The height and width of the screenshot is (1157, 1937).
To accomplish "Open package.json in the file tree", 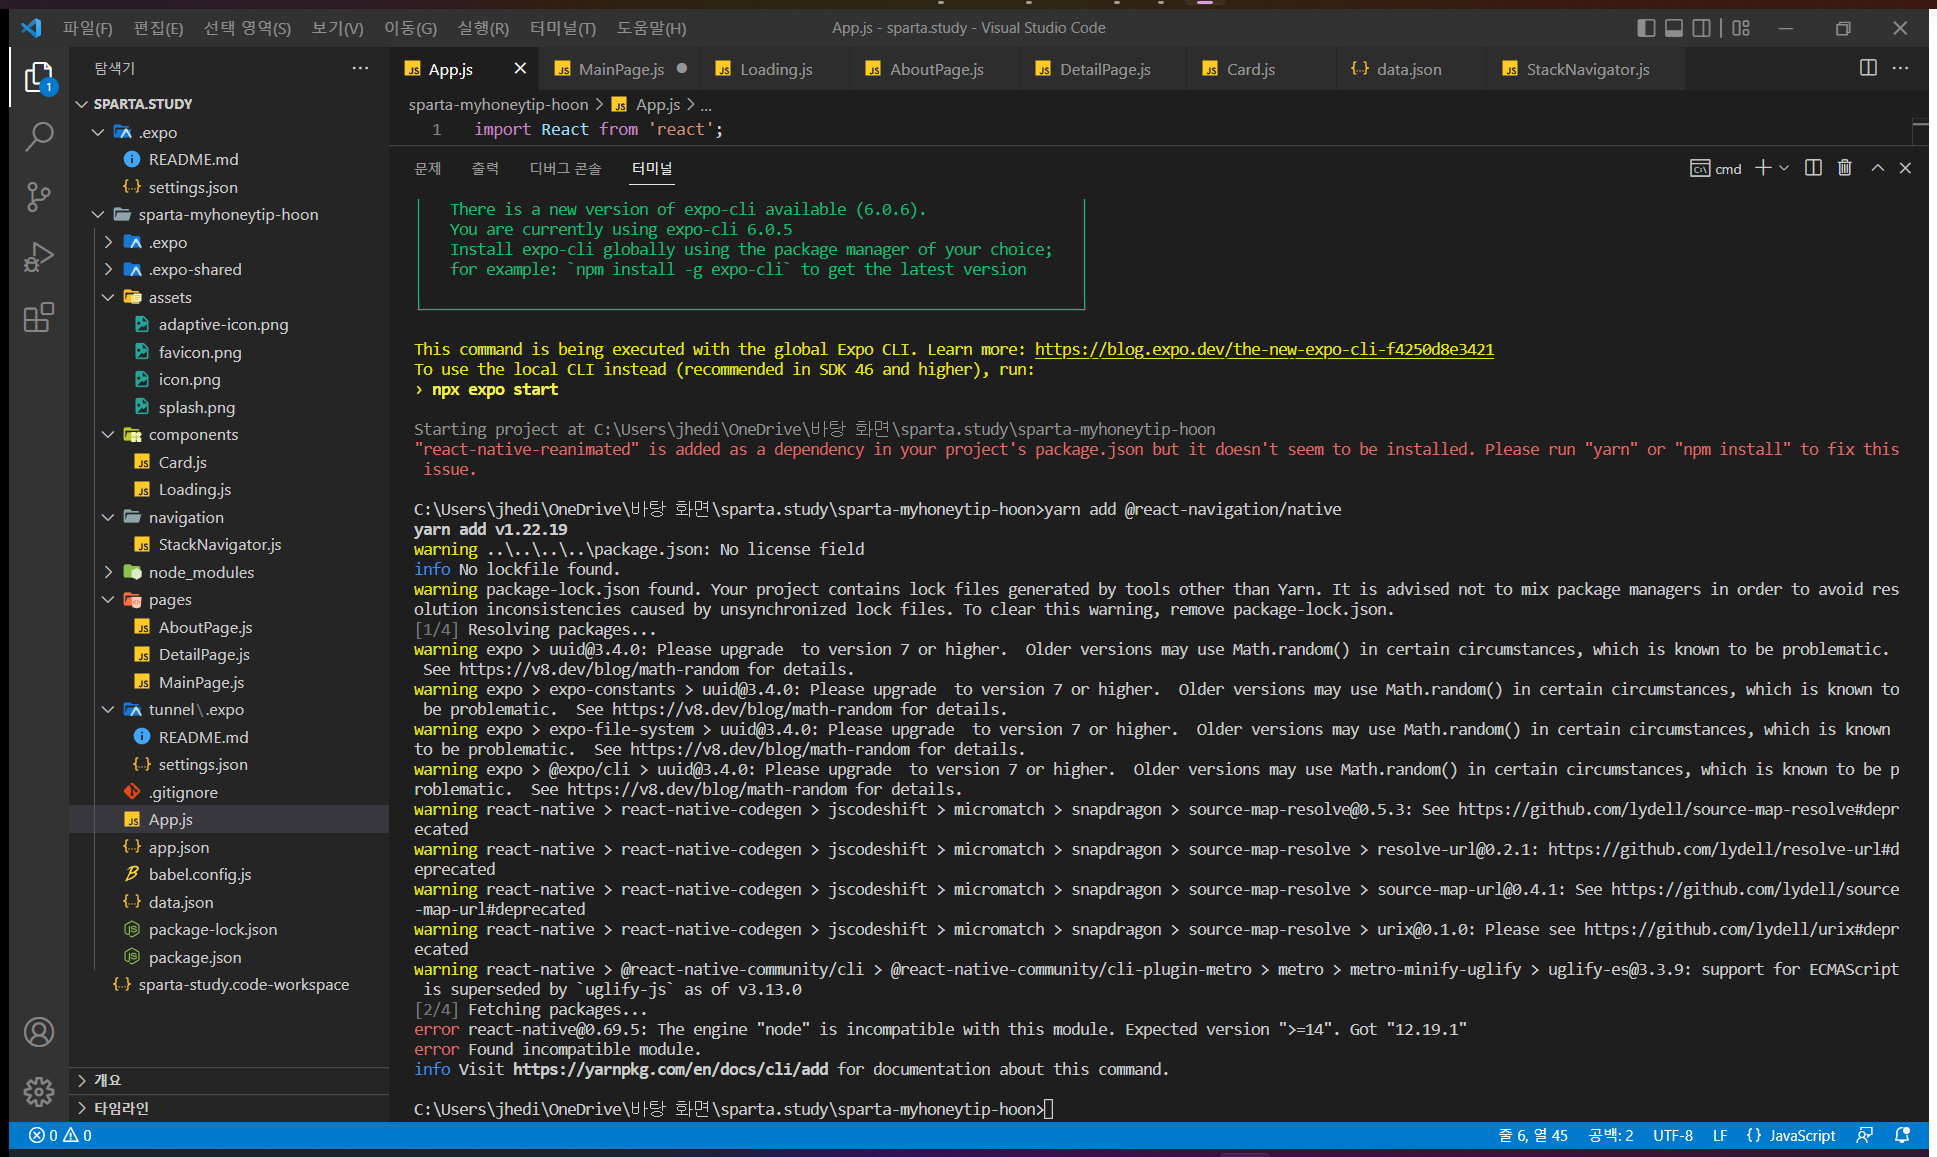I will coord(195,957).
